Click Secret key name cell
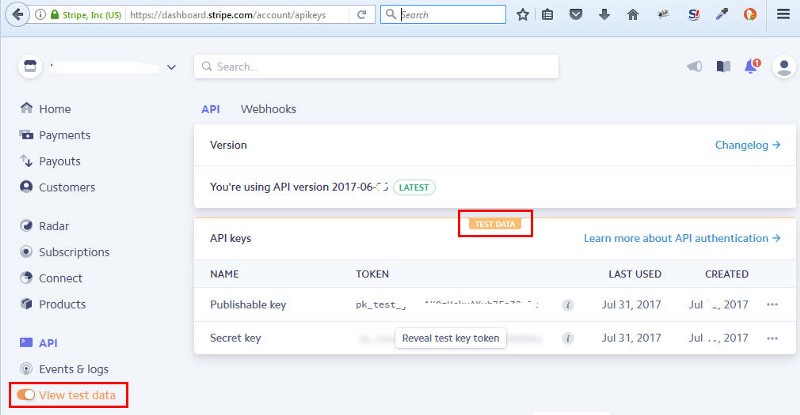 [x=235, y=338]
